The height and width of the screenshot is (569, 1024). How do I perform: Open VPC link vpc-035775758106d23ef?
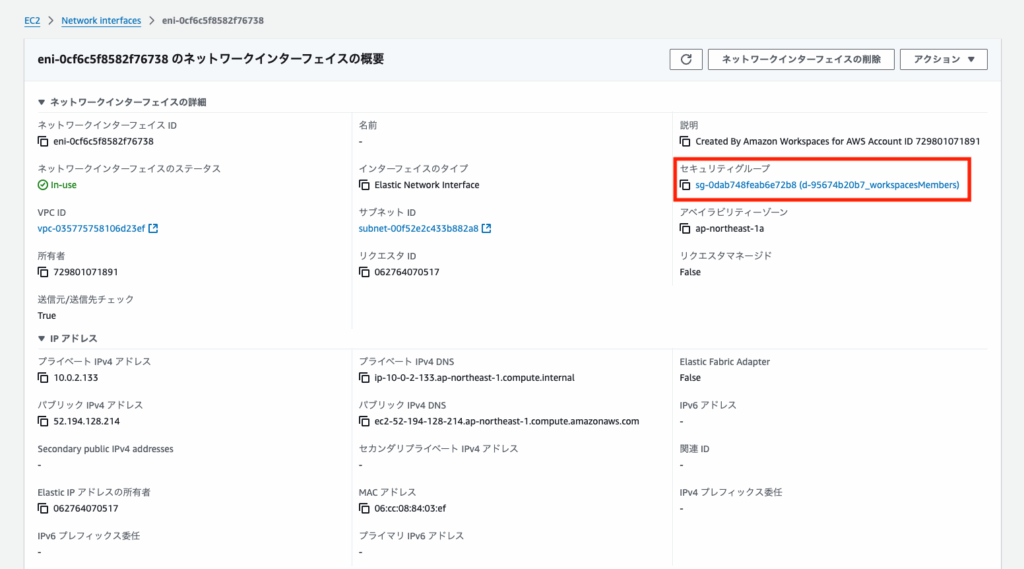91,229
